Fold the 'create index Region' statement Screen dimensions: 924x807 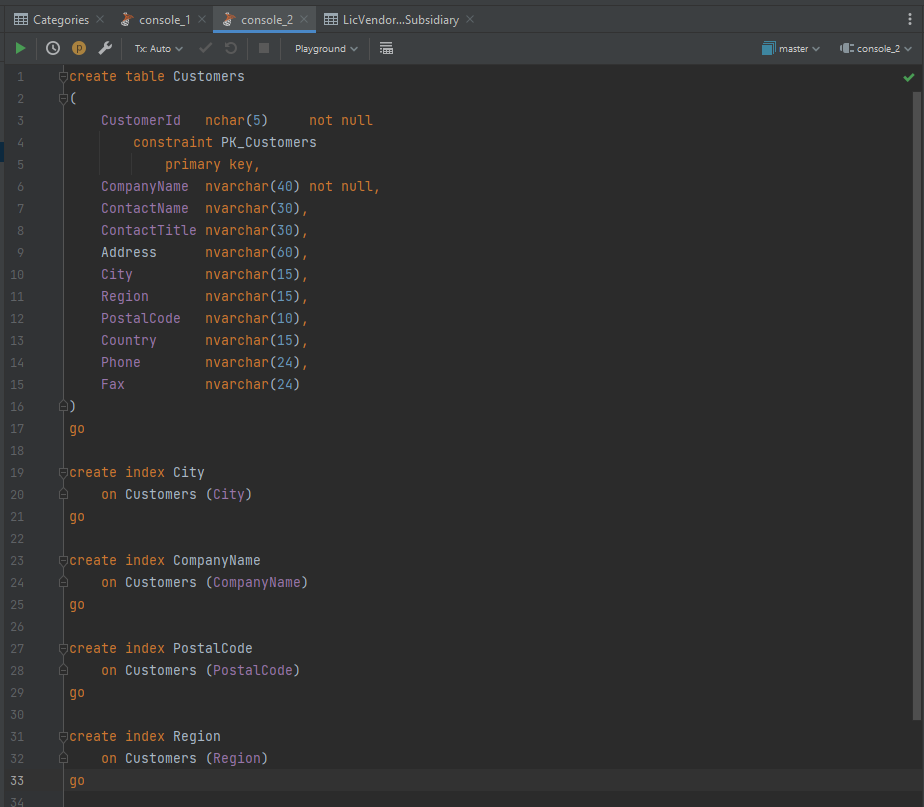pyautogui.click(x=63, y=737)
